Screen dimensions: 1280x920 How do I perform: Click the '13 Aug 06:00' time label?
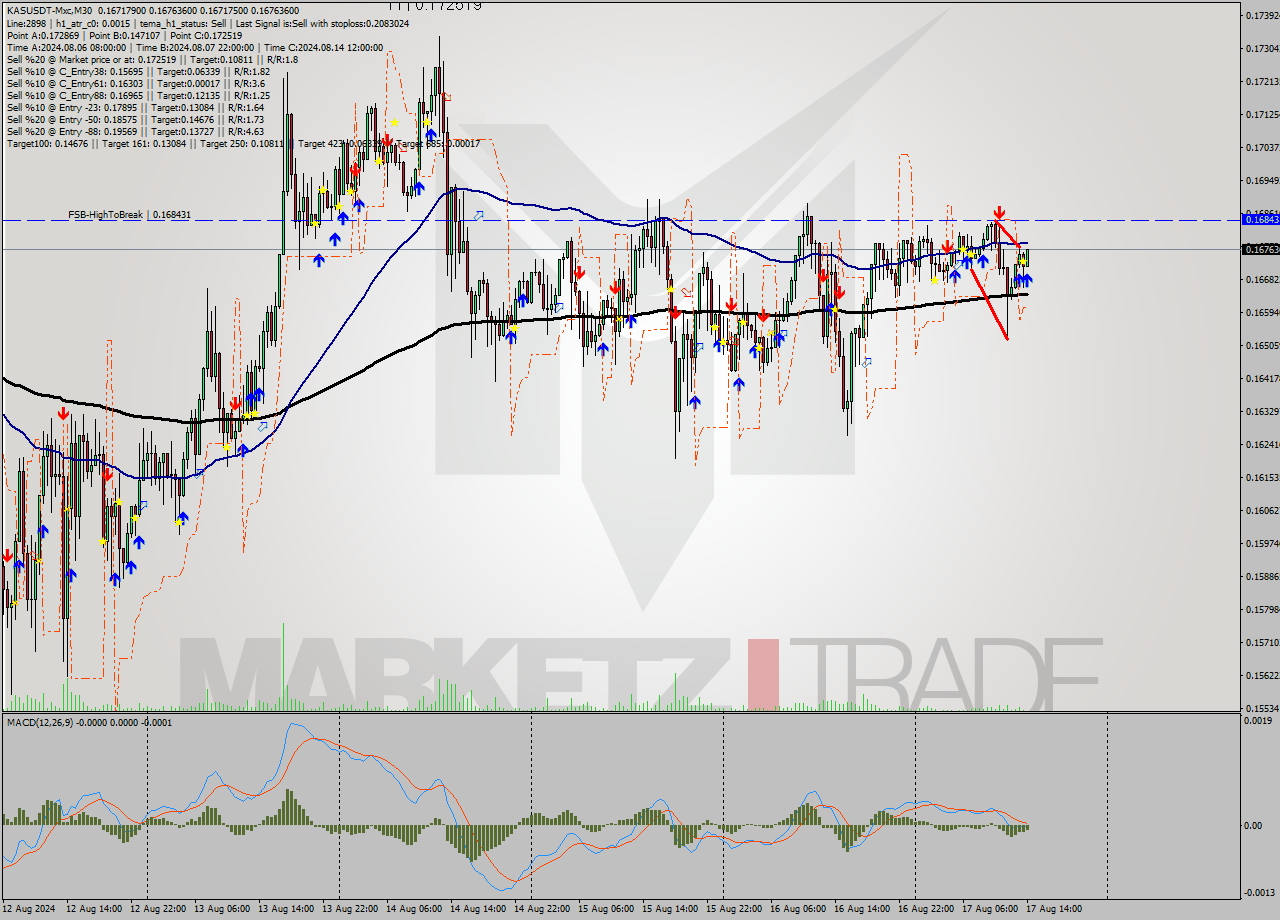222,909
